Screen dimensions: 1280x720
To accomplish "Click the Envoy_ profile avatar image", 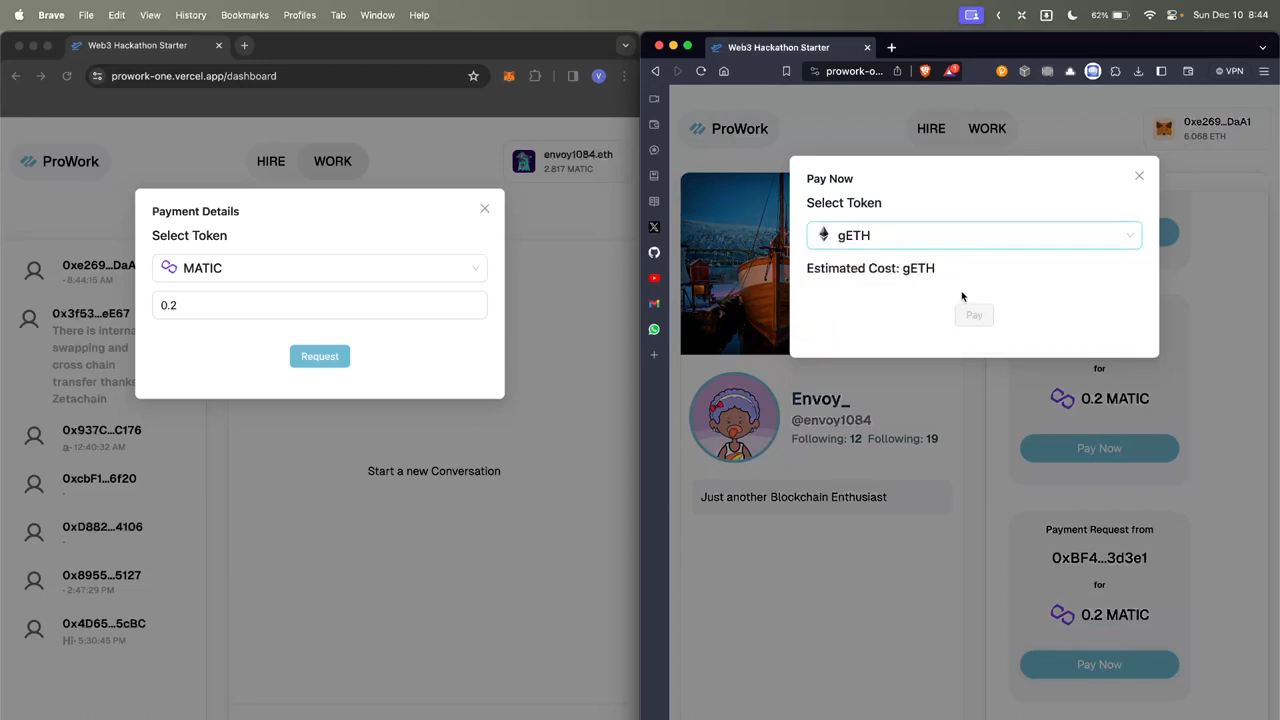I will click(734, 418).
